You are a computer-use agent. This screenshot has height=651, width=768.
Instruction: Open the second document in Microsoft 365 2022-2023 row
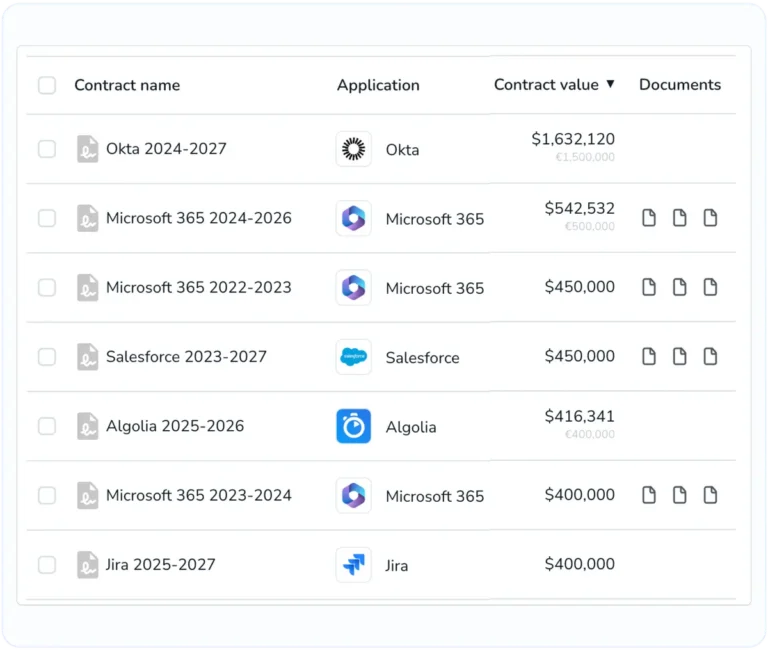coord(679,287)
